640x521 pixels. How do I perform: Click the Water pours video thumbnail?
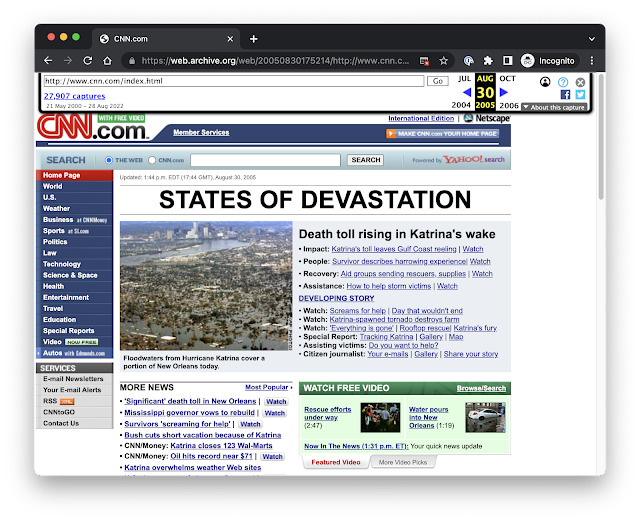(x=485, y=417)
